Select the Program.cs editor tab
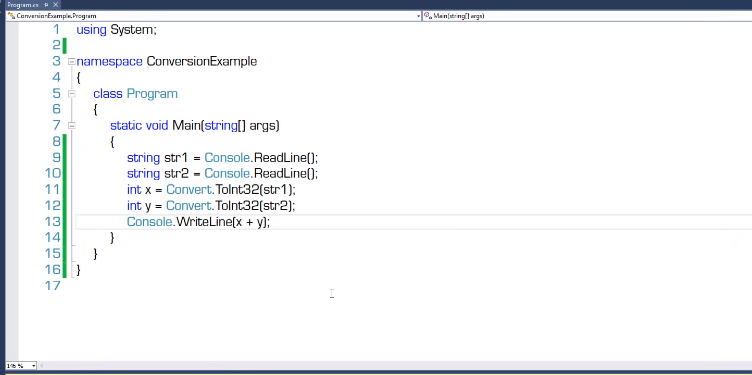 tap(23, 5)
